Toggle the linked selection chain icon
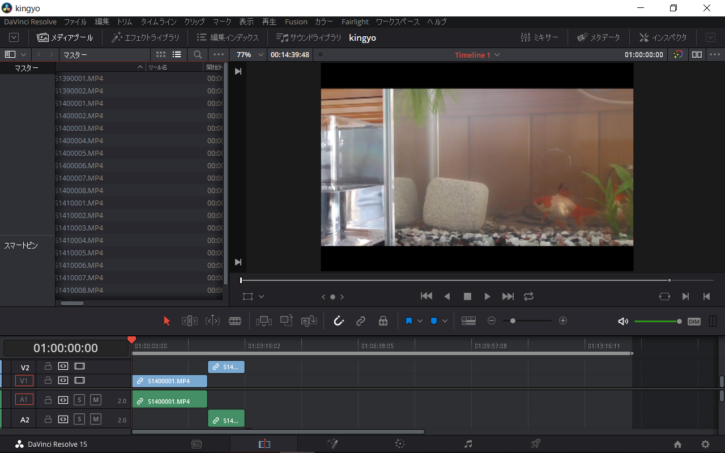This screenshot has height=453, width=725. pyautogui.click(x=361, y=321)
